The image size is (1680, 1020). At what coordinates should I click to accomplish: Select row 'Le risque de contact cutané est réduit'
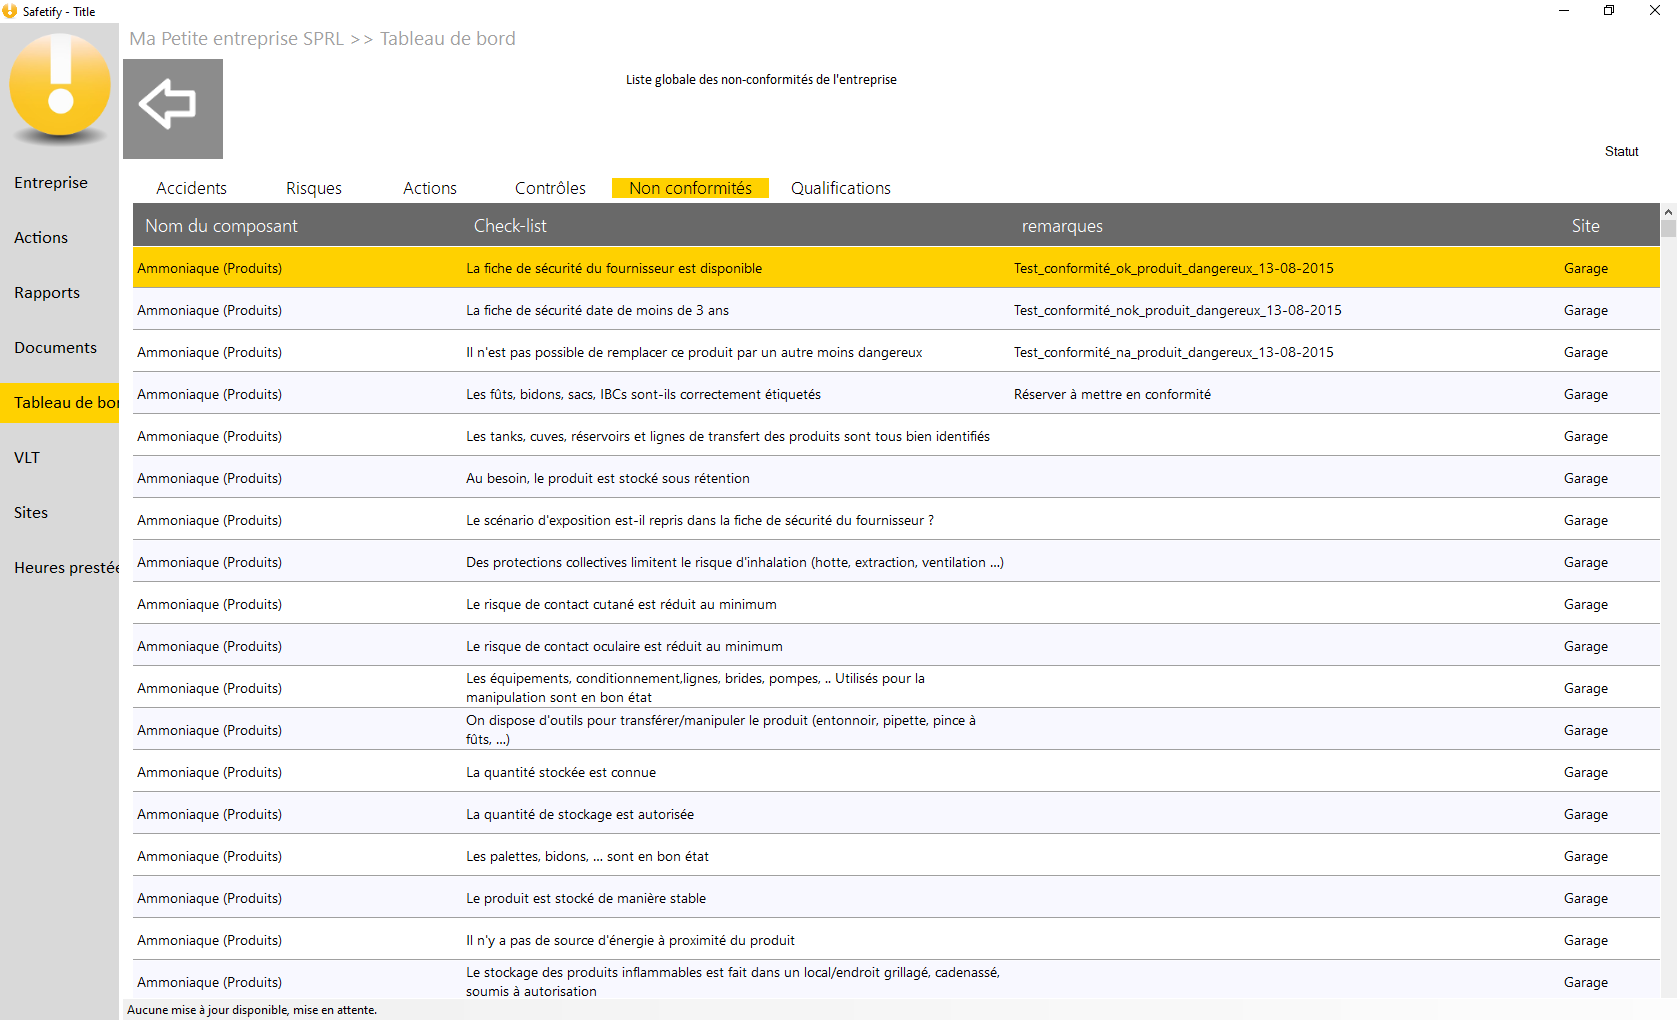[x=896, y=604]
